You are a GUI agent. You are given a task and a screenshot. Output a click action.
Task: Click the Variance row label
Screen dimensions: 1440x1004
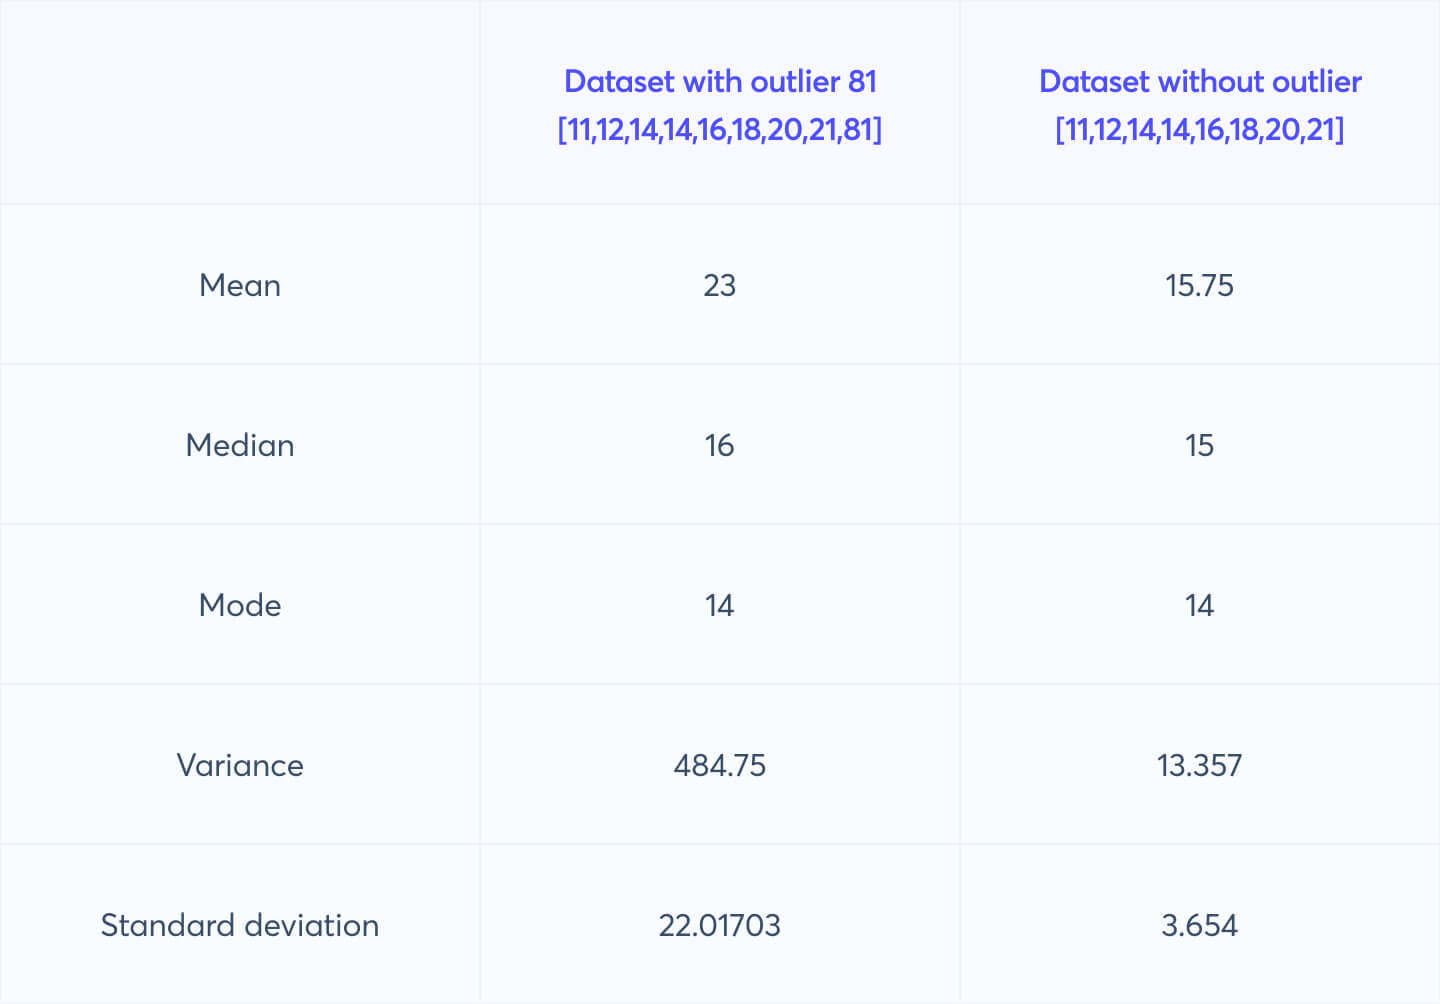(x=240, y=765)
